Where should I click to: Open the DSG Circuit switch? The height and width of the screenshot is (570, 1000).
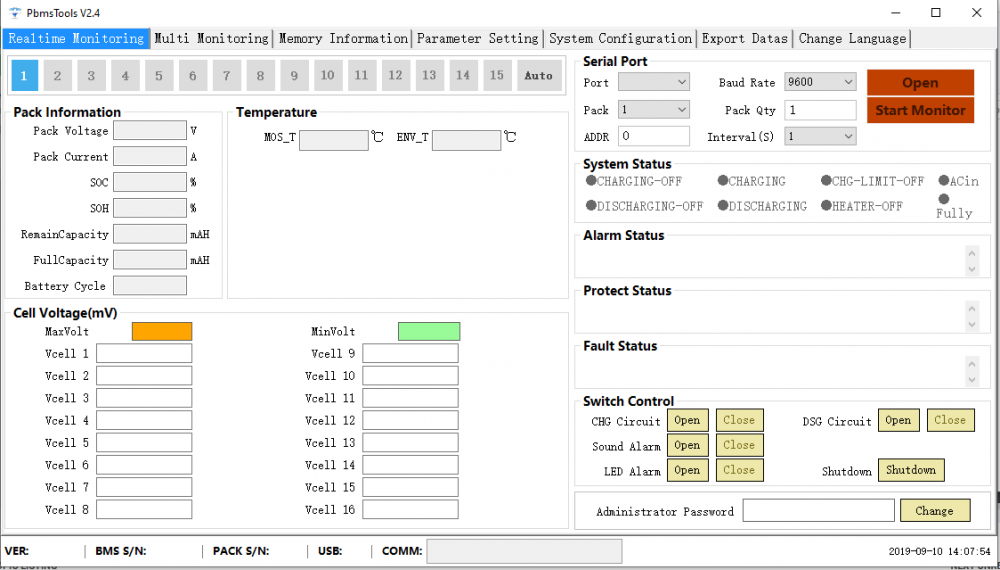pyautogui.click(x=899, y=420)
